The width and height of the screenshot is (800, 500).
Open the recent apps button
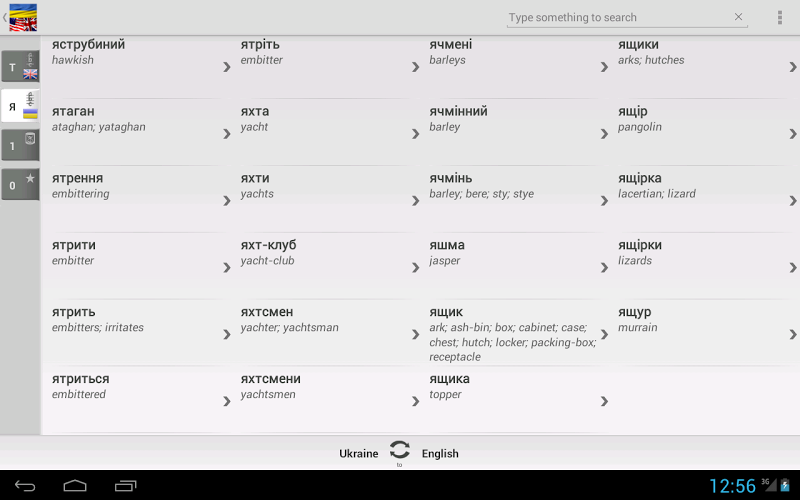pyautogui.click(x=125, y=486)
